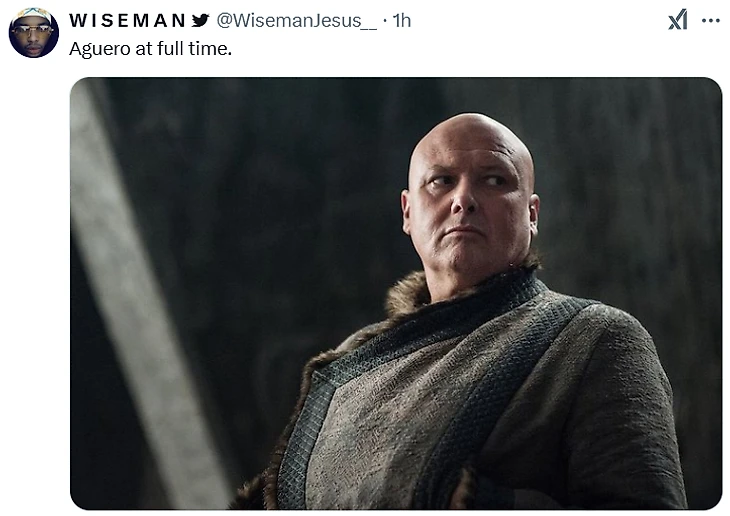Screen dimensions: 730x516
Task: Click the WISEMAN profile avatar
Action: click(x=34, y=33)
